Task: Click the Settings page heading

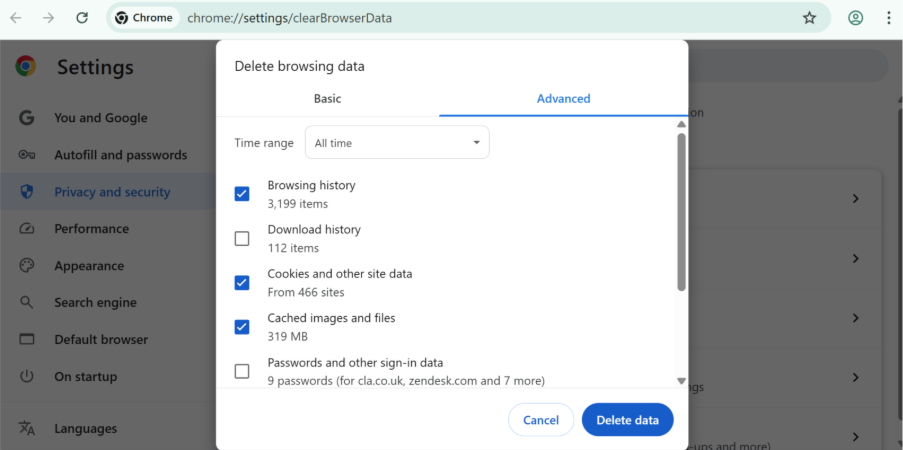Action: point(95,67)
